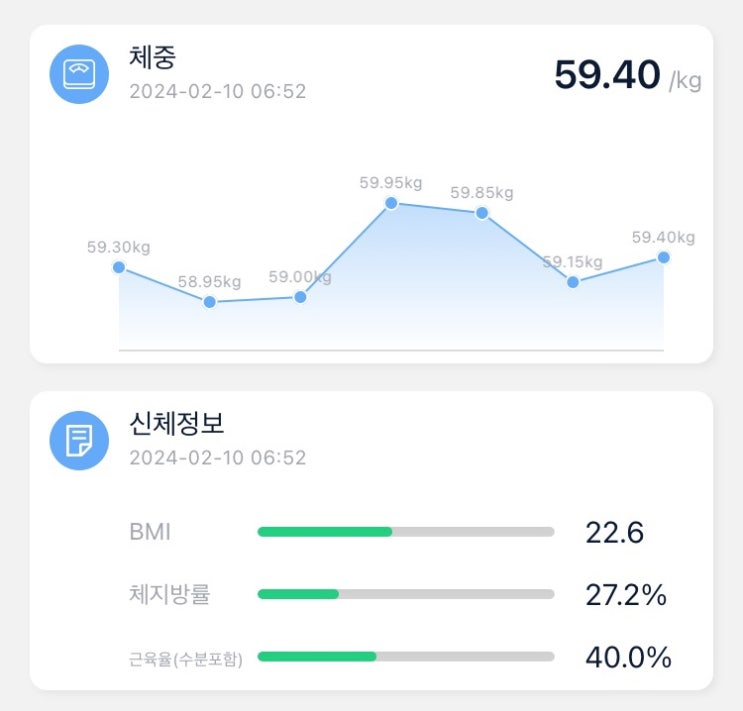
Task: Select the 59.95kg chart data point
Action: 391,203
